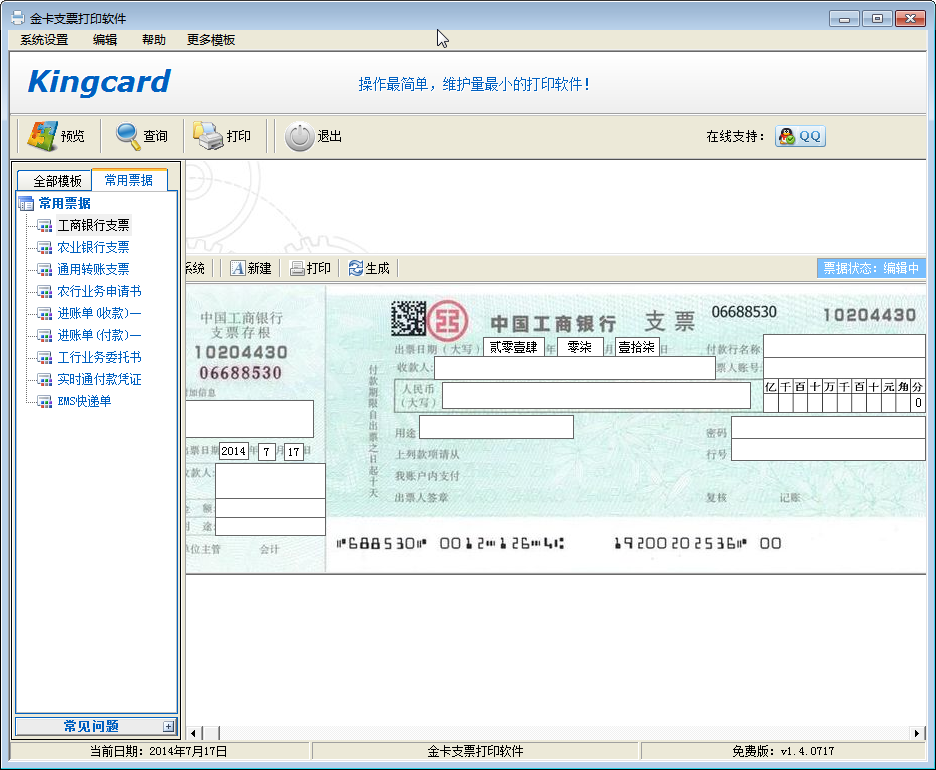Open QQ online support button
This screenshot has width=936, height=770.
[800, 136]
